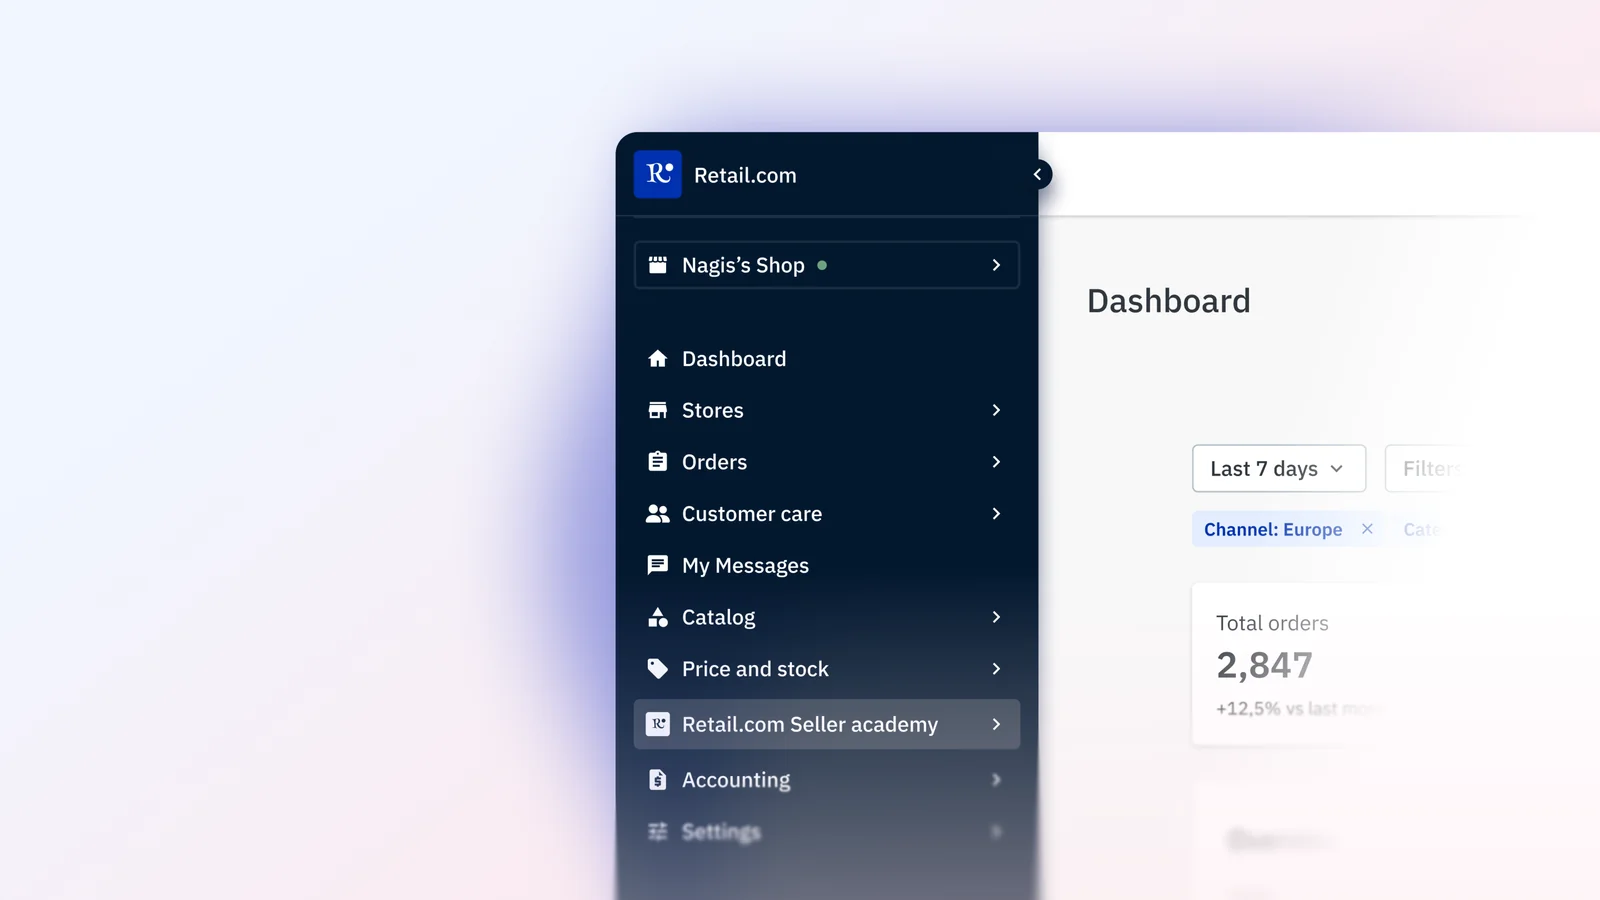Expand the Price and stock chevron
The image size is (1600, 900).
pyautogui.click(x=996, y=669)
